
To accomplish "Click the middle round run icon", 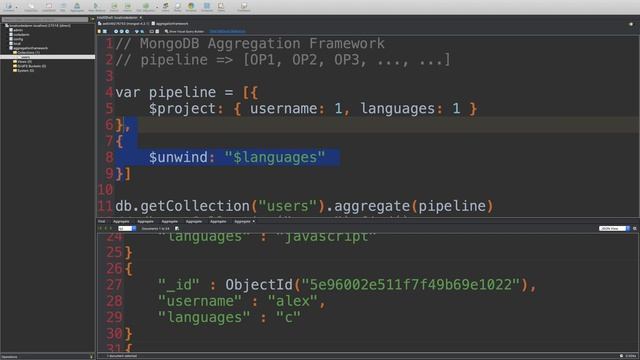I will pyautogui.click(x=122, y=31).
